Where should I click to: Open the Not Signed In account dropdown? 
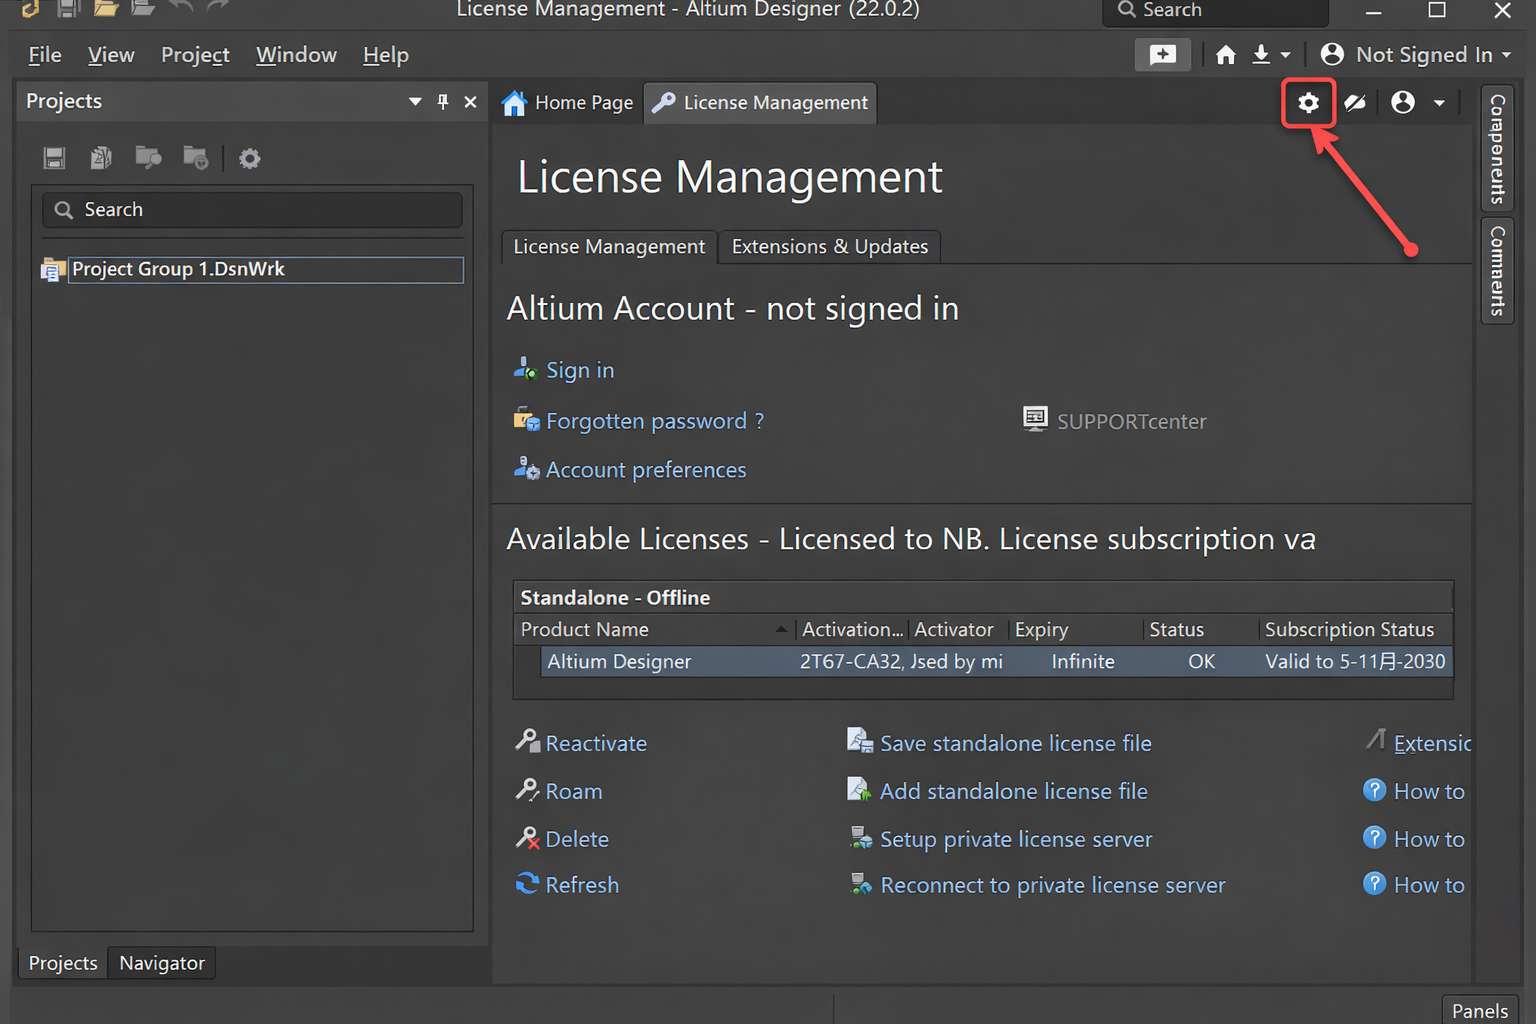[x=1415, y=55]
